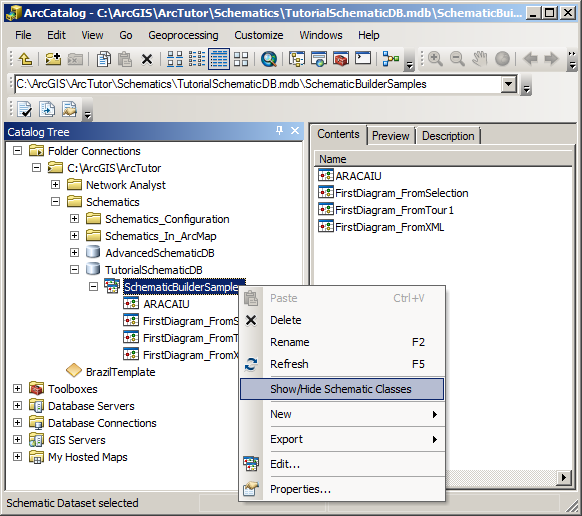The height and width of the screenshot is (516, 582).
Task: Open the Customize menu
Action: point(259,35)
